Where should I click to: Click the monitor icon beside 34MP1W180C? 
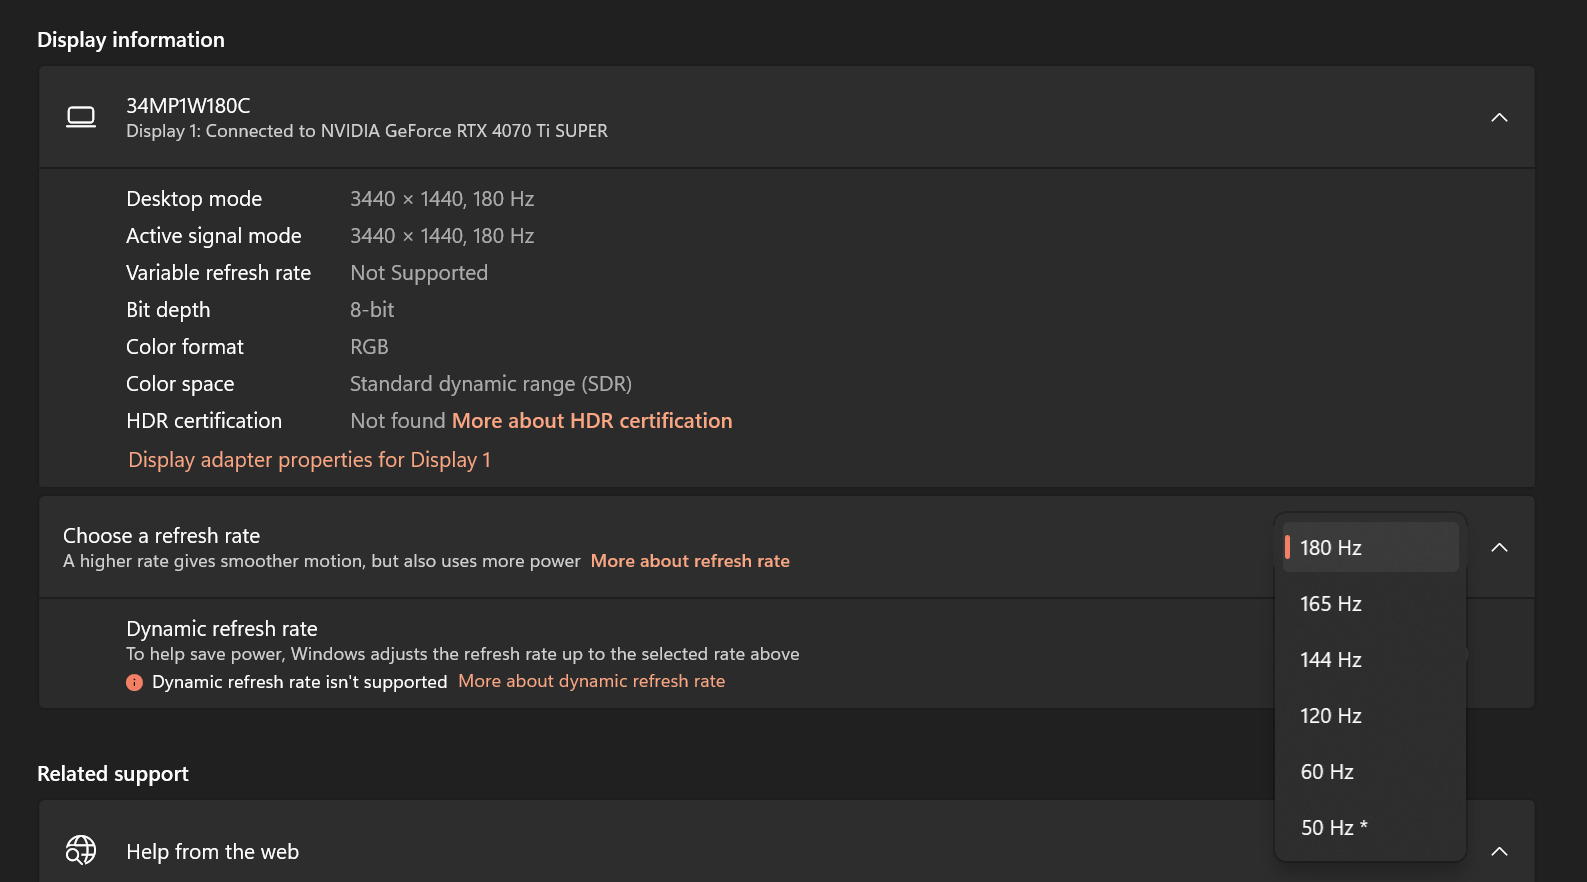(x=81, y=118)
